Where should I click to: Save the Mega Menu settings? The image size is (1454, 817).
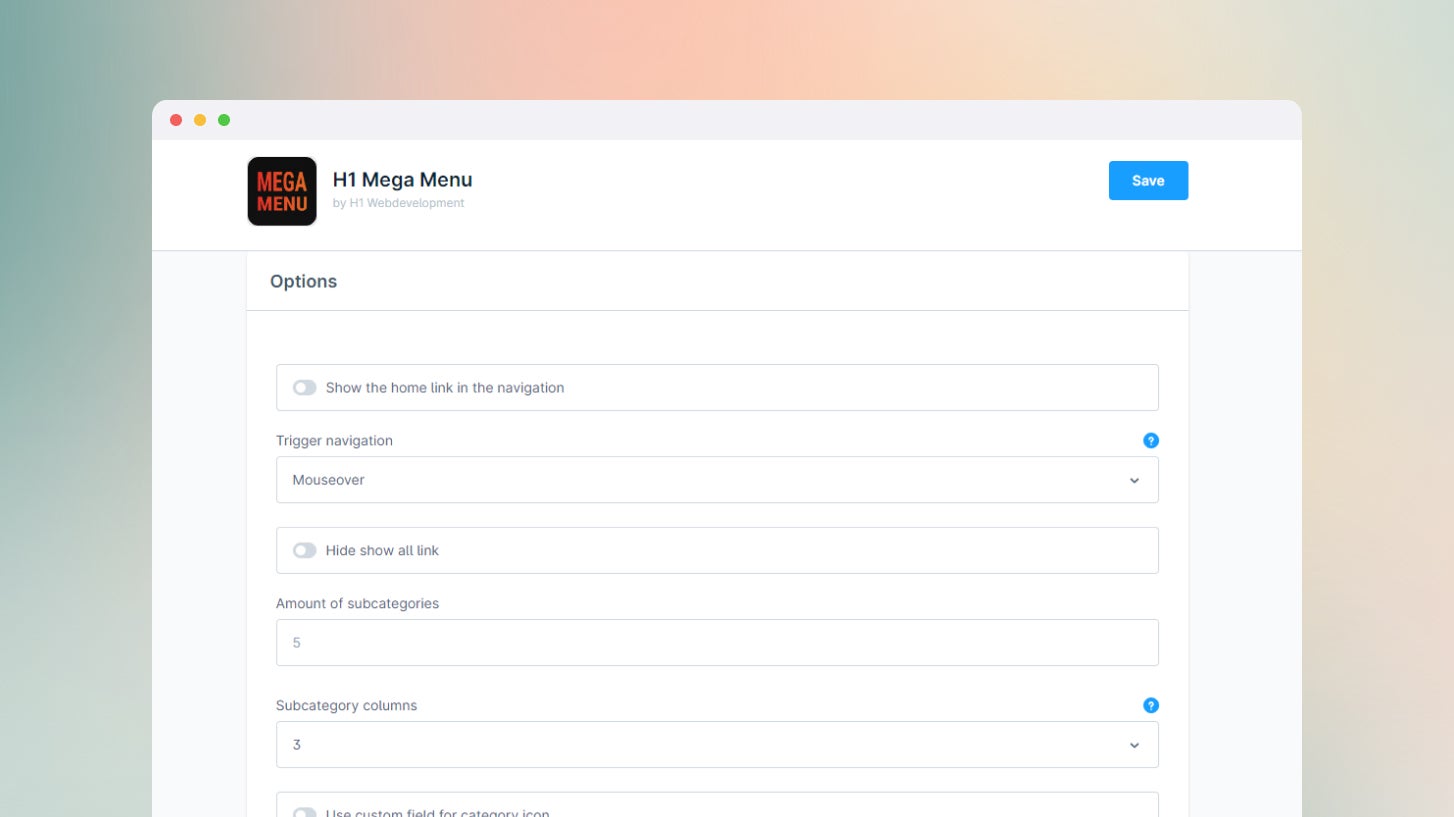tap(1148, 181)
